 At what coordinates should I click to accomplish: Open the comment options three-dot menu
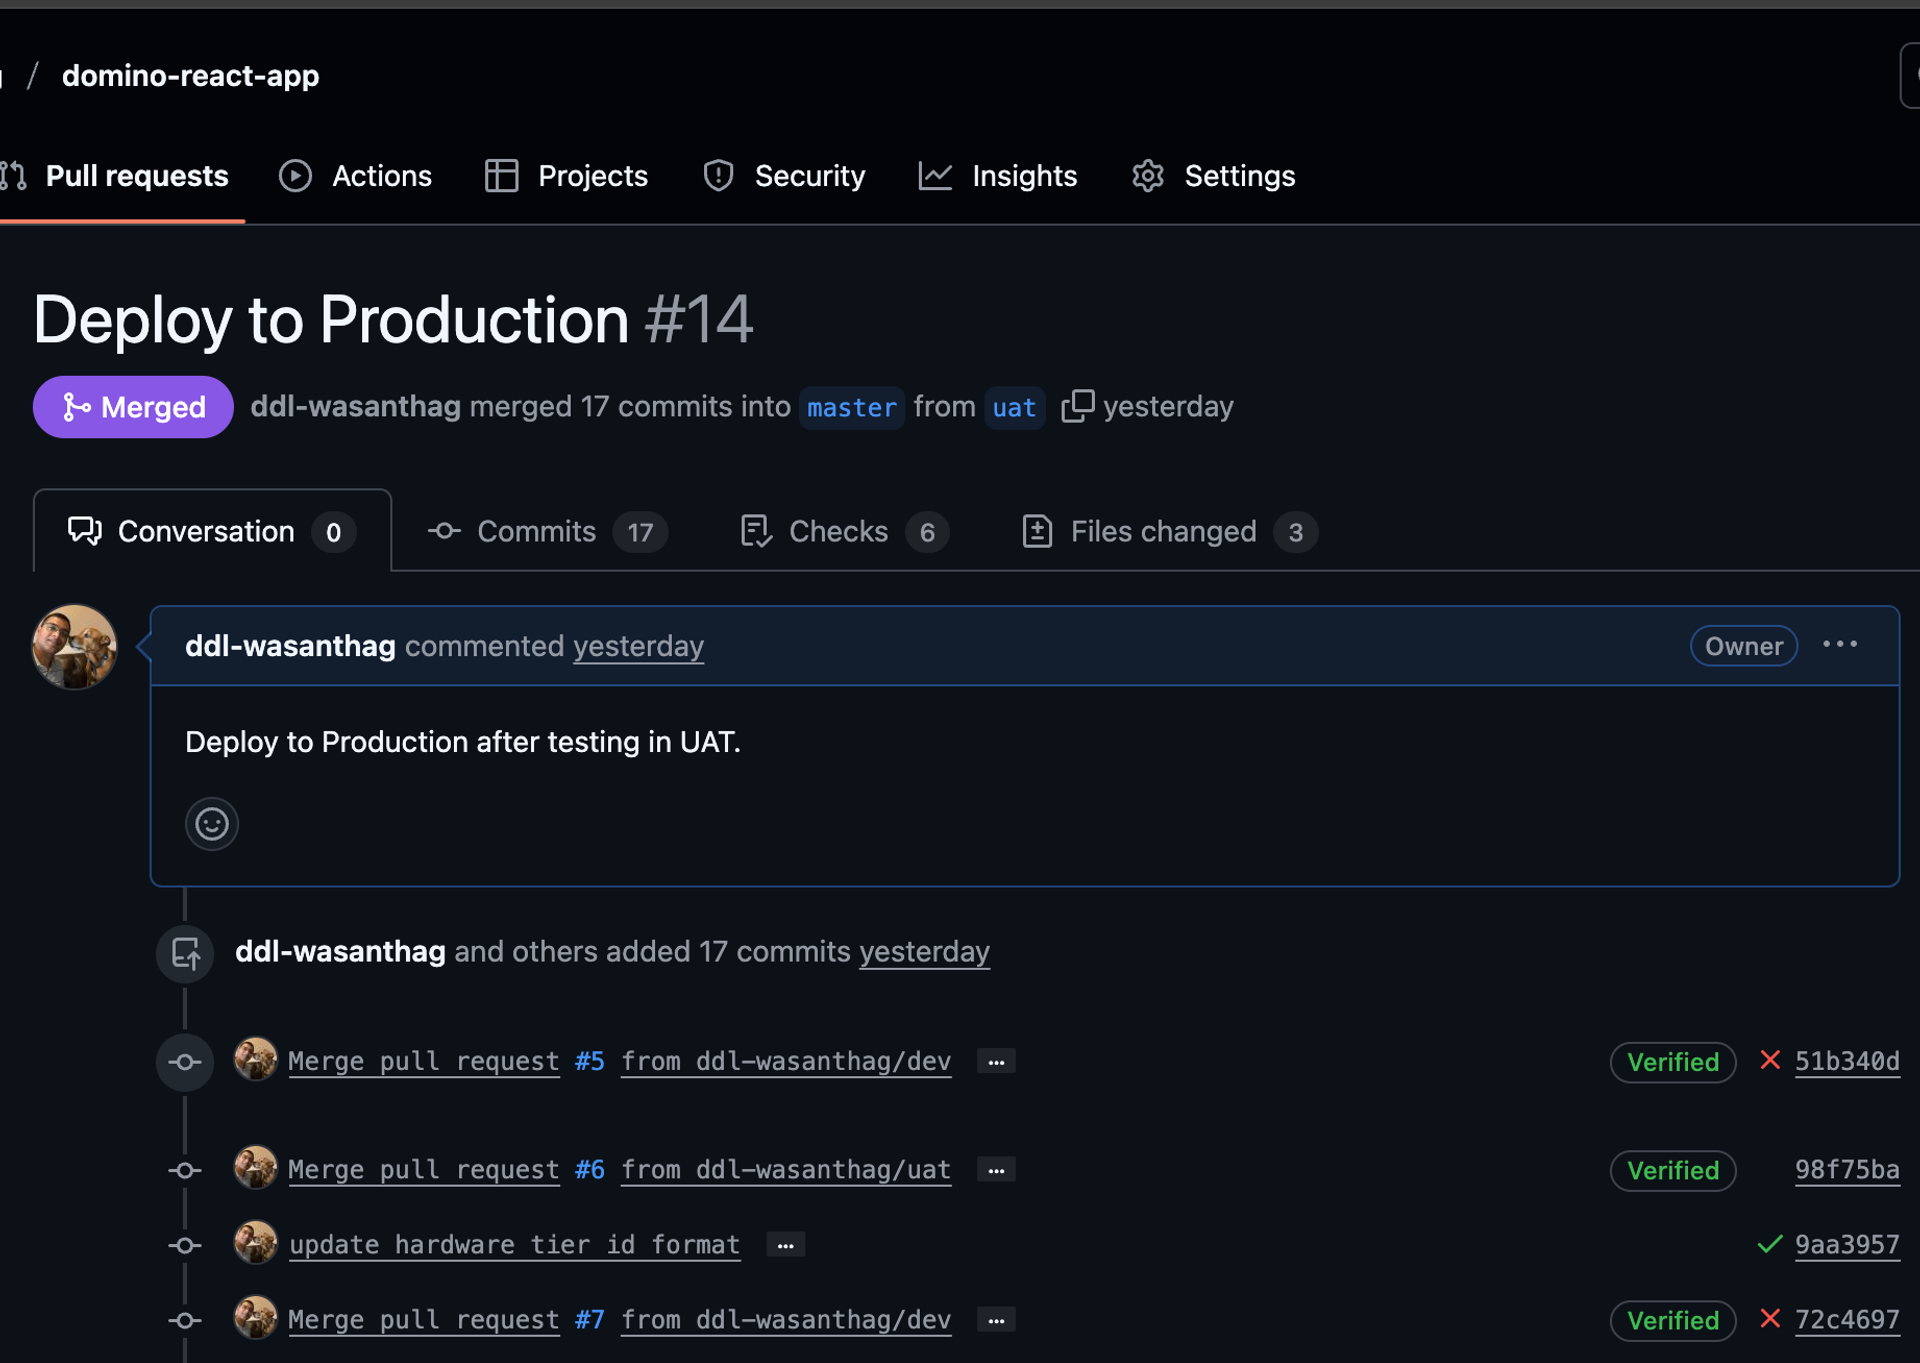tap(1840, 645)
